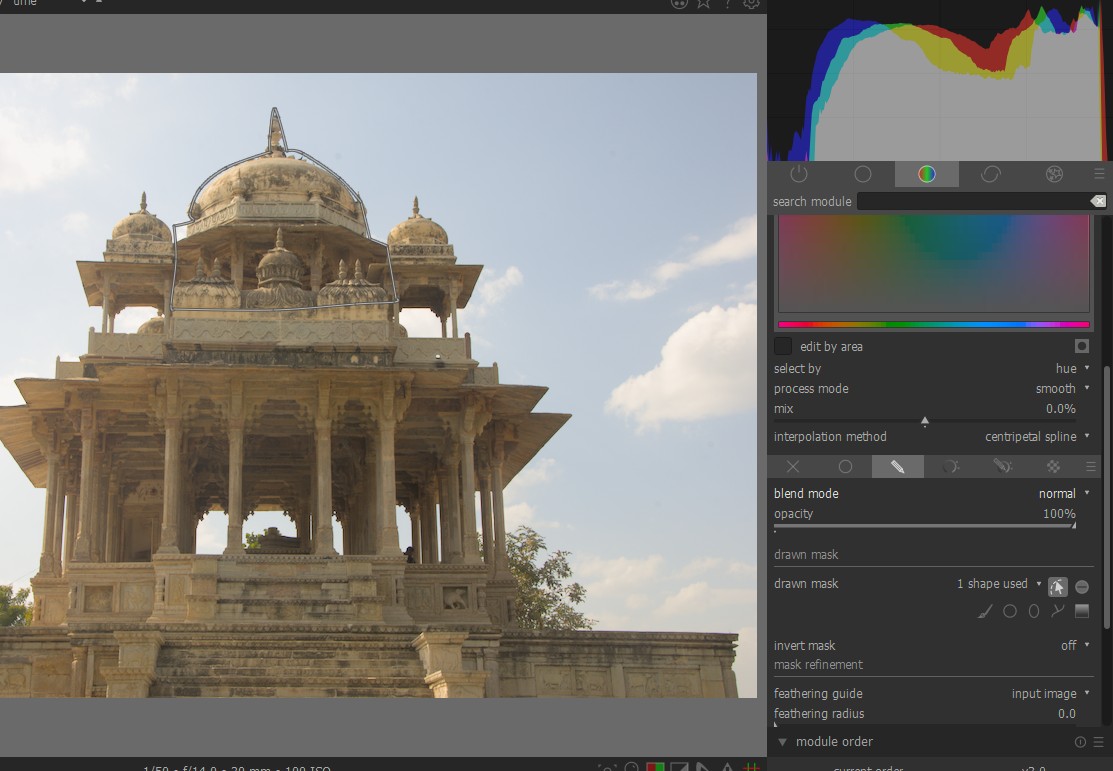Open the 1 shape used dropdown
This screenshot has width=1113, height=771.
point(999,584)
